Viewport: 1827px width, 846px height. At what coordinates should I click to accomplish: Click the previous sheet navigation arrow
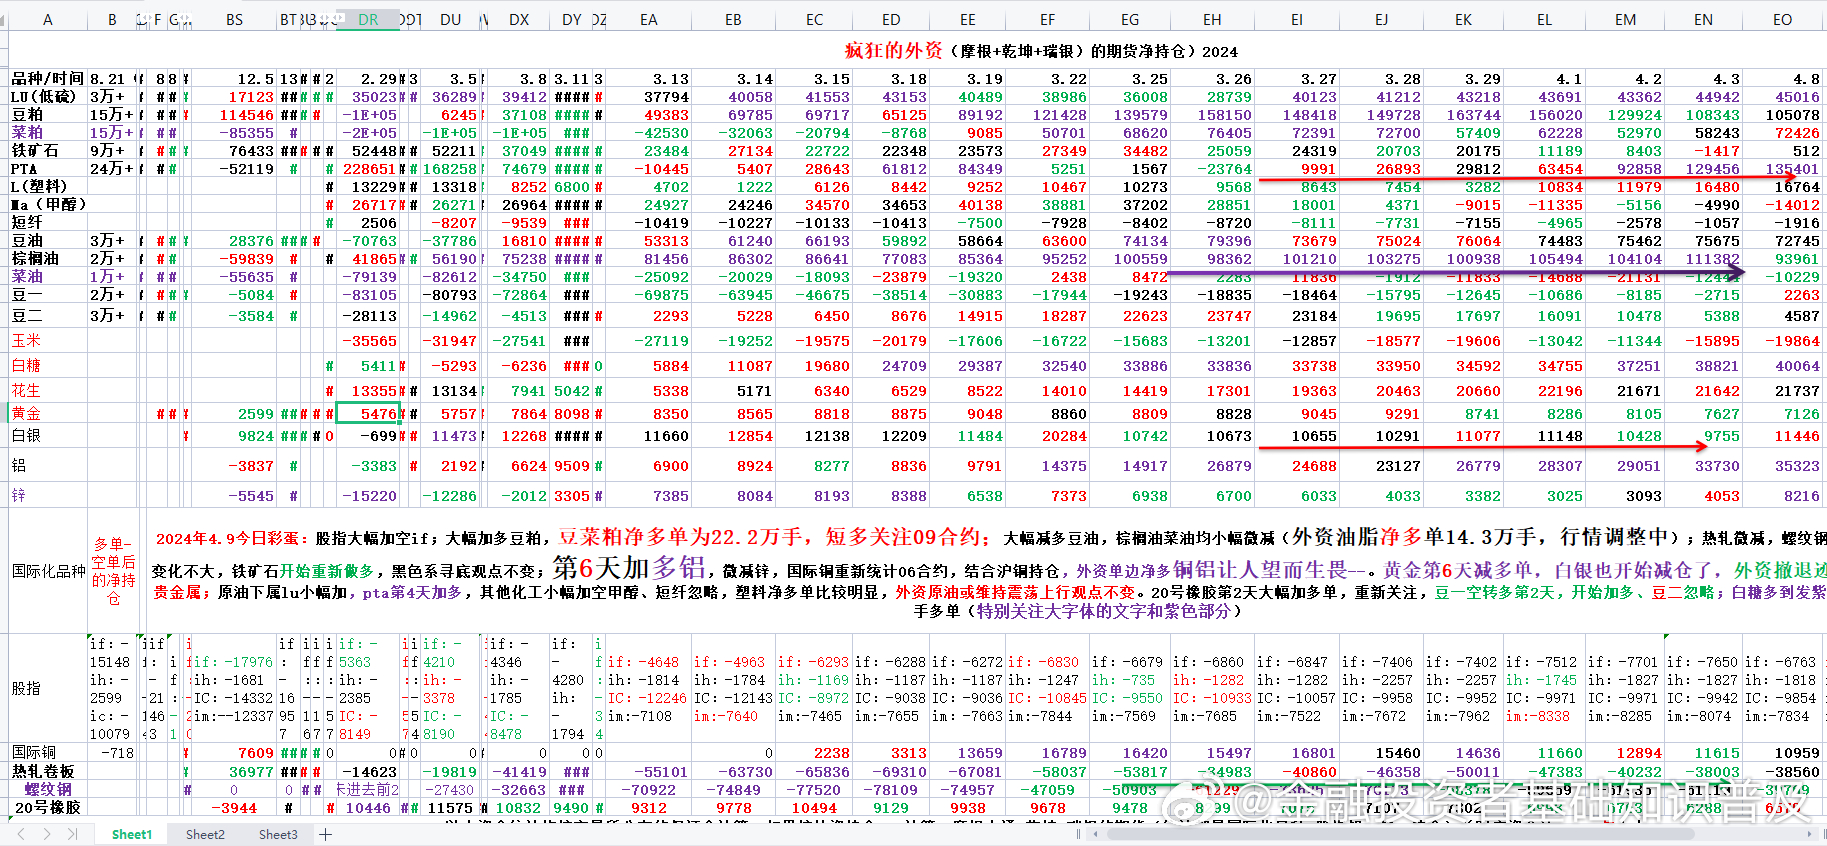coord(21,834)
